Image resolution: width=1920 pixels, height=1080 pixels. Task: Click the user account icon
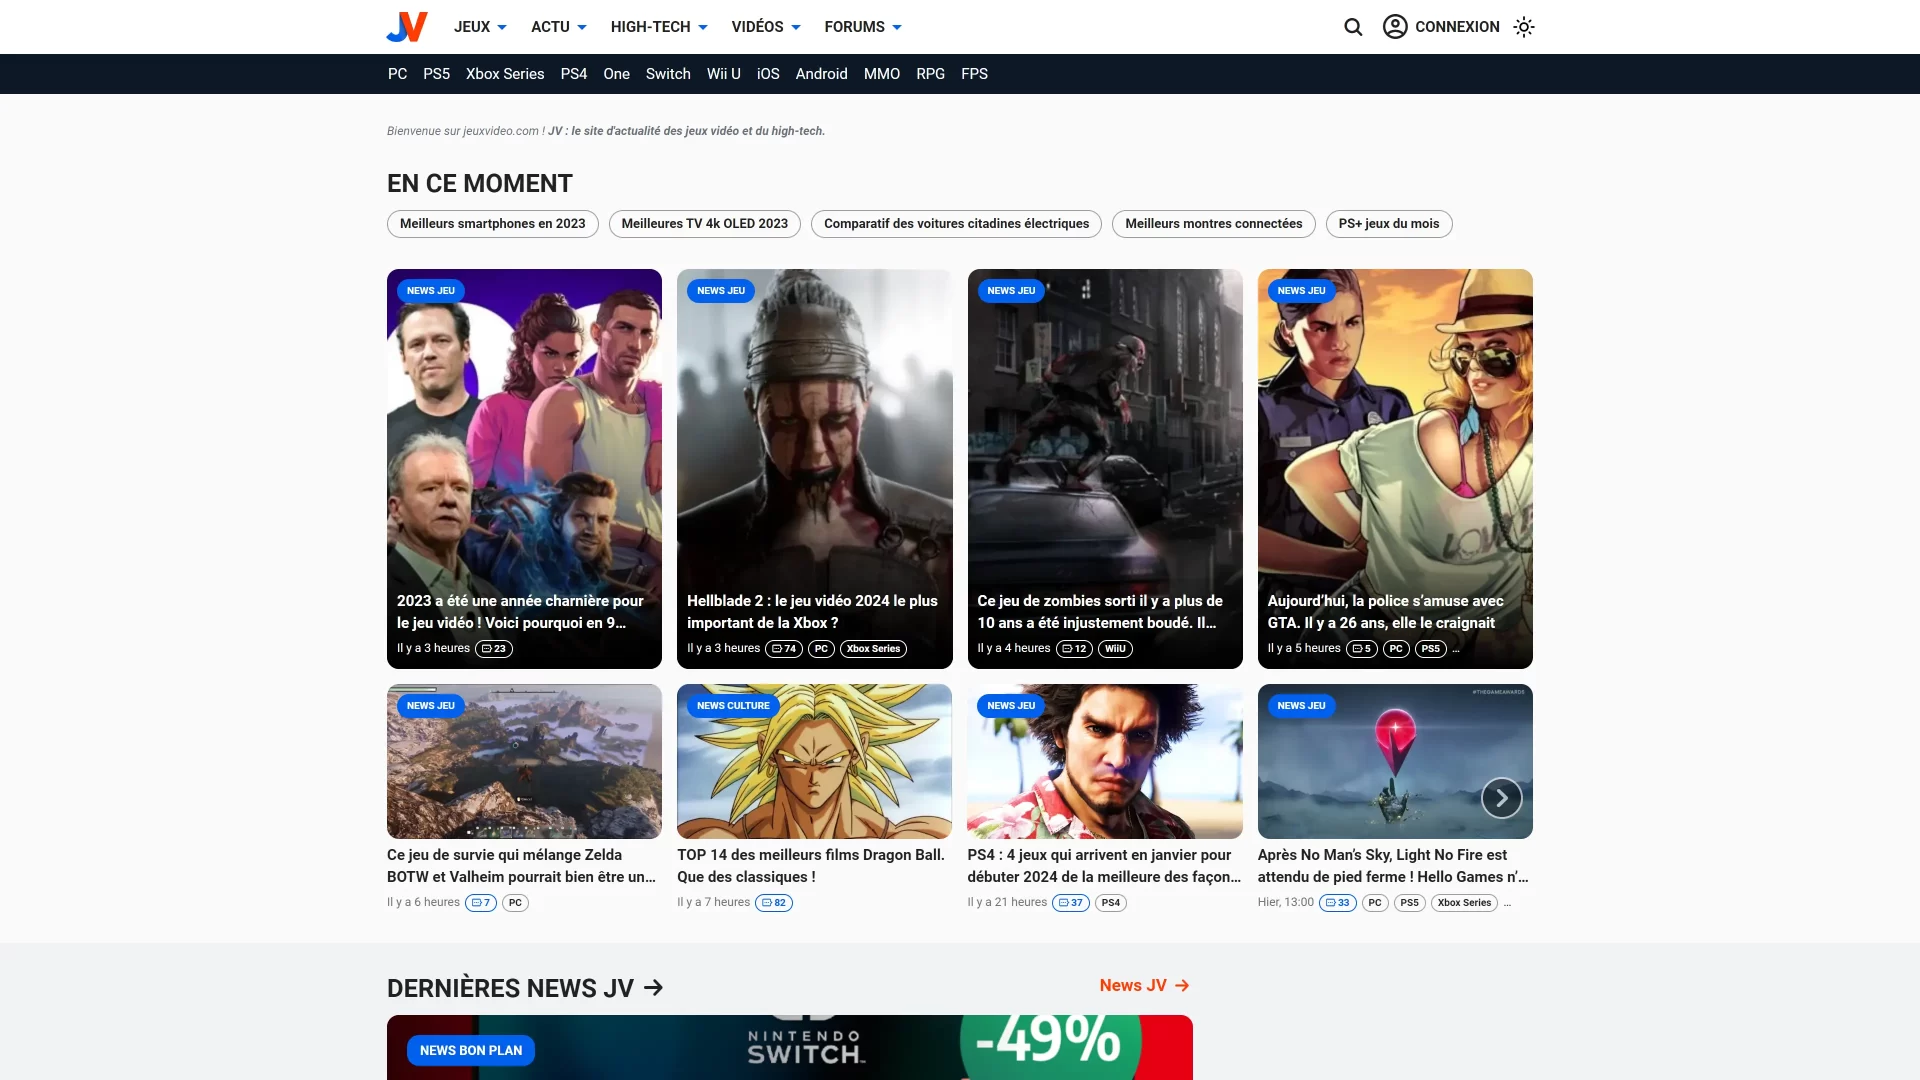1395,27
